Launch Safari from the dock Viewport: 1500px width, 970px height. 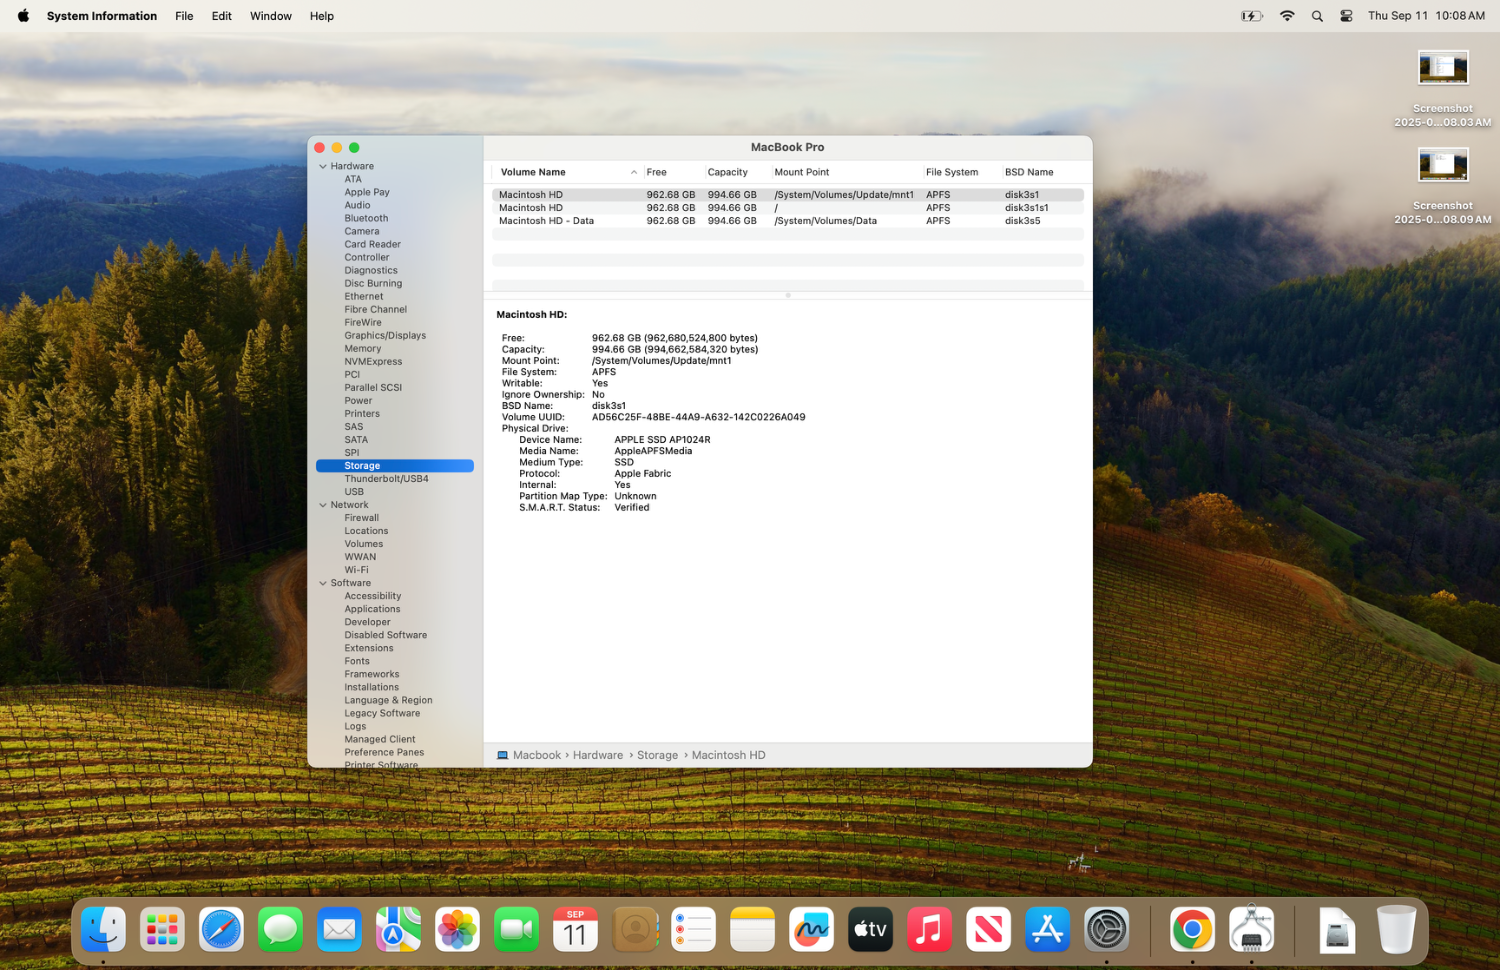click(x=221, y=929)
